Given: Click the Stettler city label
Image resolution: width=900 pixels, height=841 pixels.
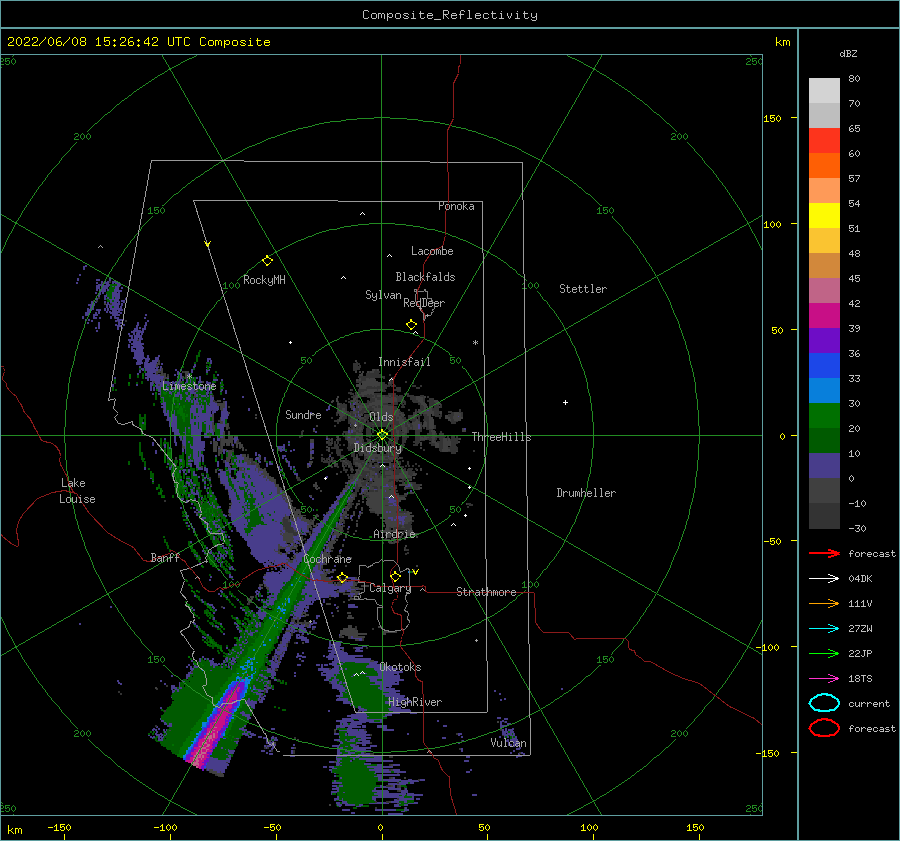Looking at the screenshot, I should 583,289.
